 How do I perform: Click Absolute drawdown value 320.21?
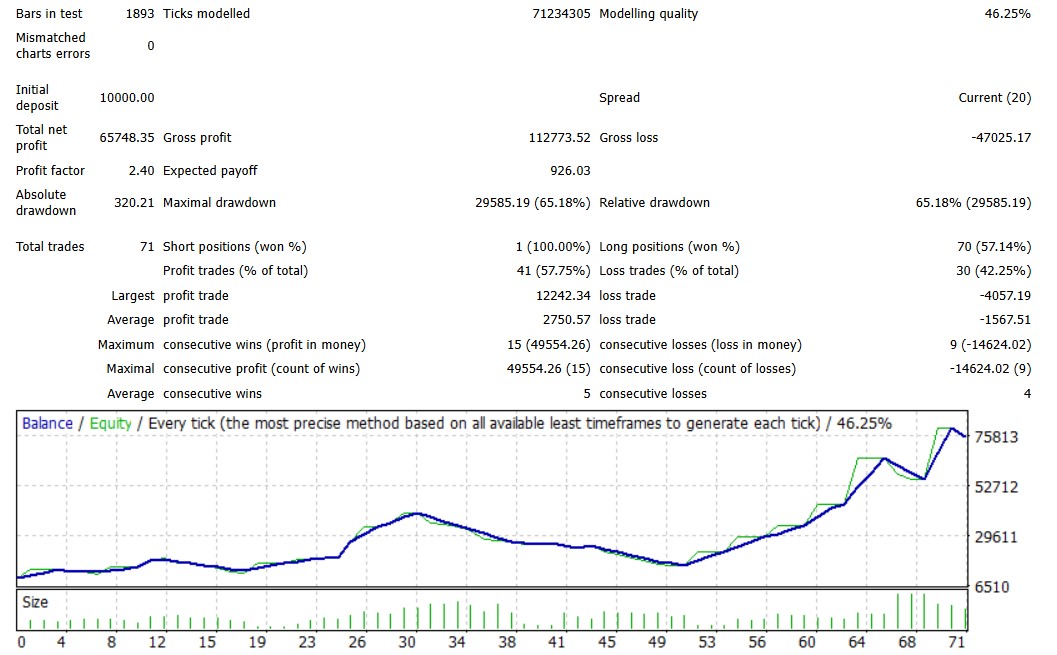click(x=134, y=202)
